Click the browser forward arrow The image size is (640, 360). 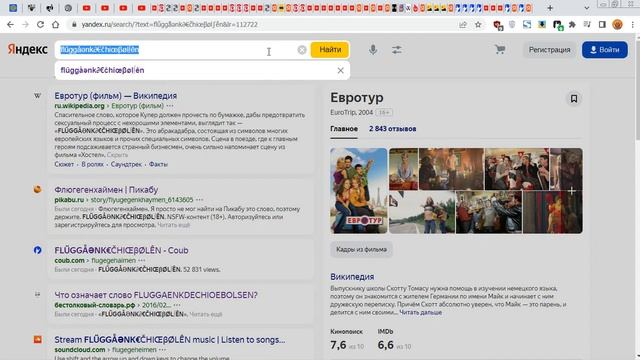25,24
